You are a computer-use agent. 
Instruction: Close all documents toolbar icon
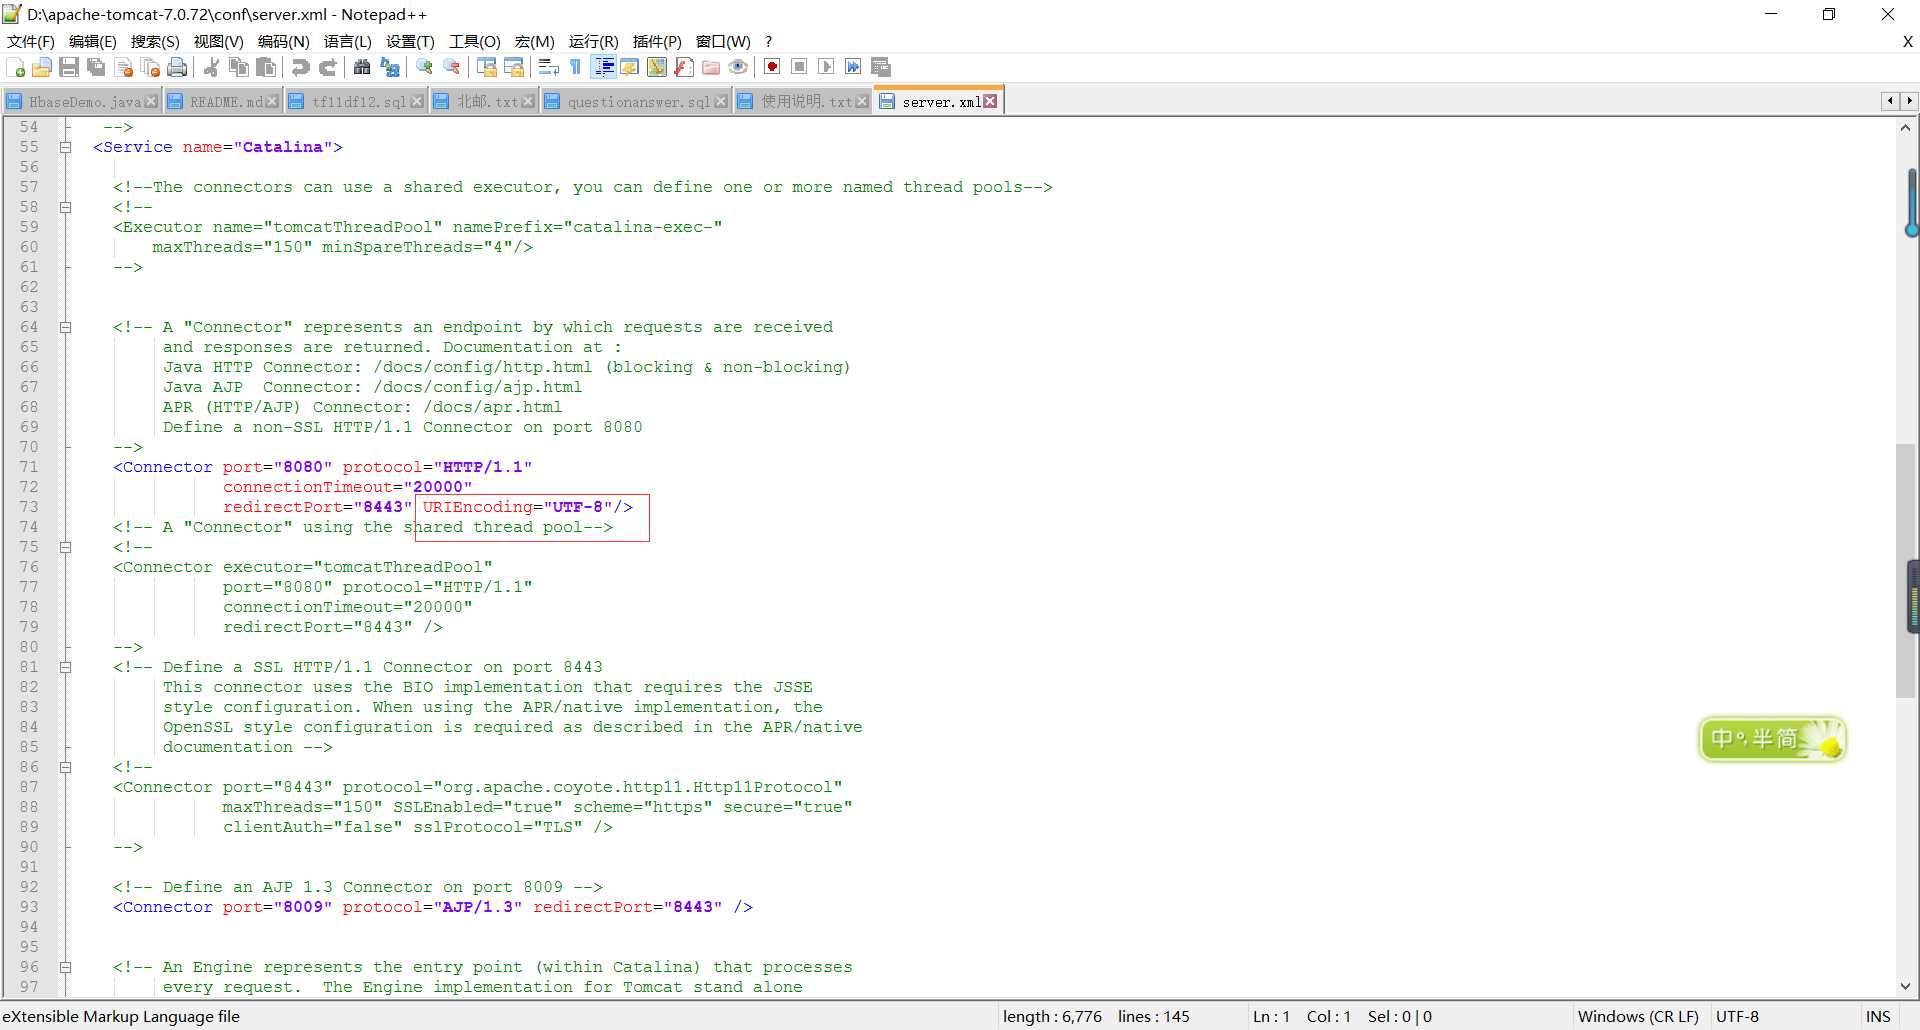(151, 67)
